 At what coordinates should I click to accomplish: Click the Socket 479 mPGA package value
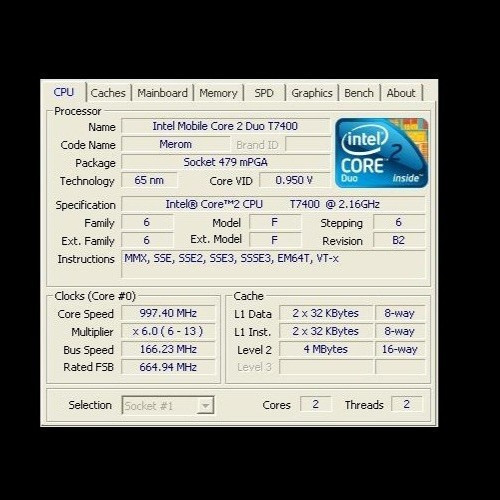(226, 162)
